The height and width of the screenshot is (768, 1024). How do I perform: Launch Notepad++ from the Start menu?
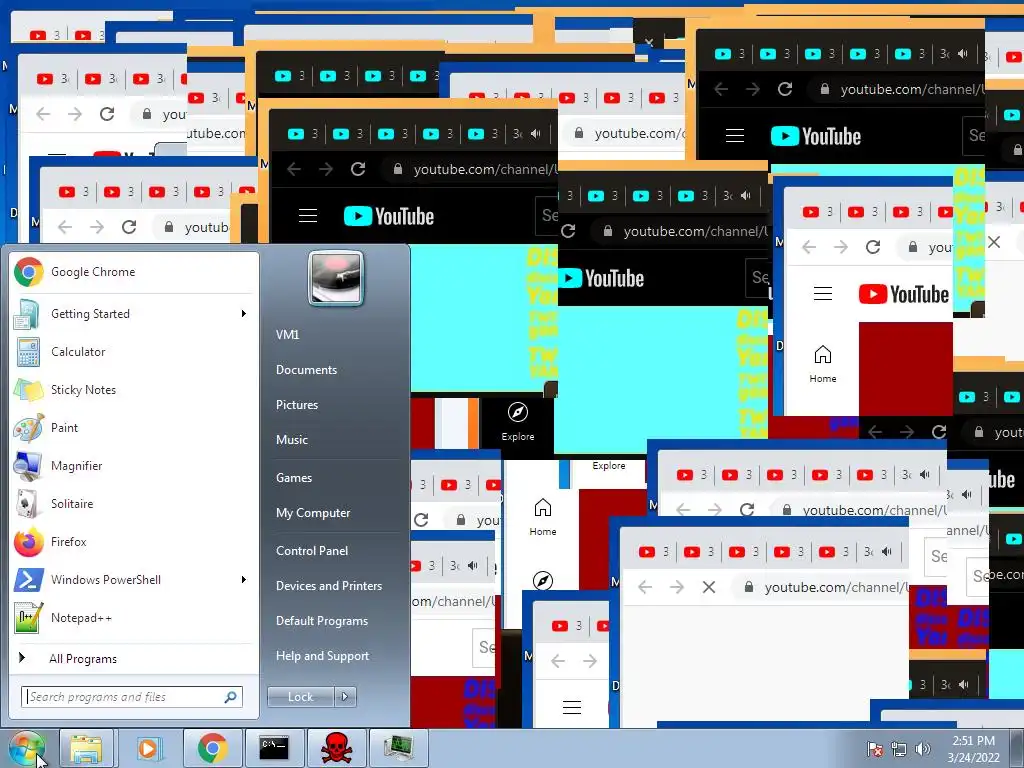(x=134, y=618)
